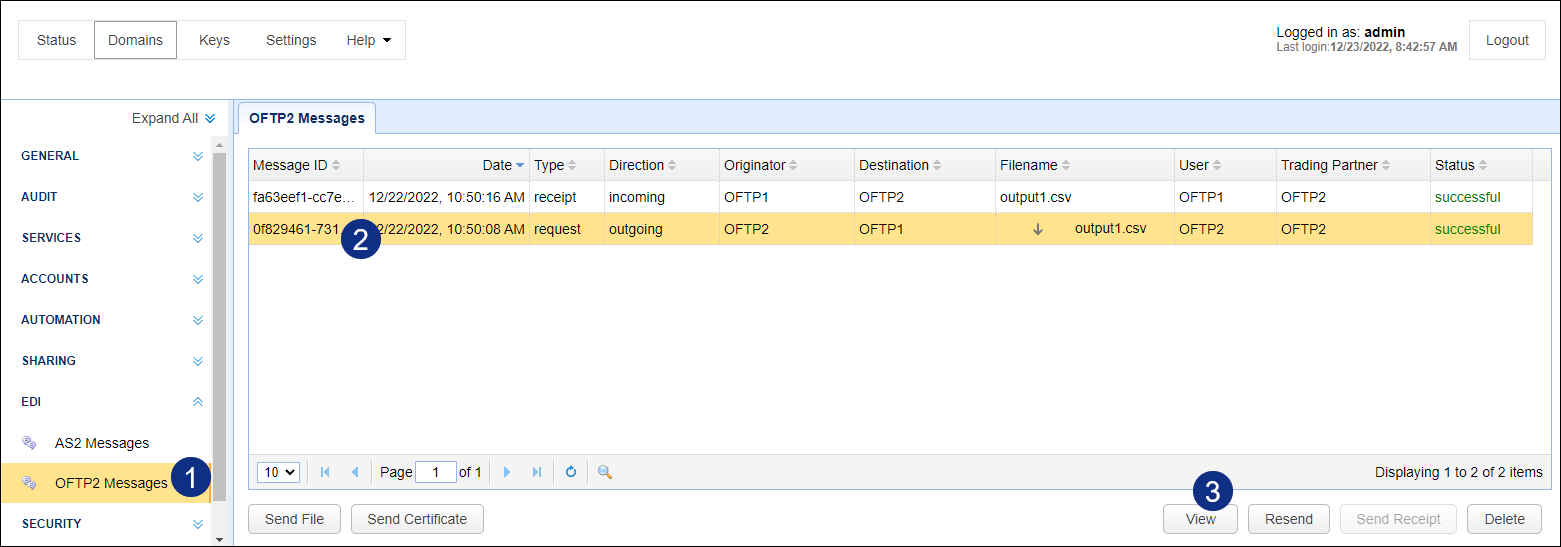Image resolution: width=1561 pixels, height=547 pixels.
Task: Click the download arrow beside output1.csv
Action: click(x=1038, y=229)
